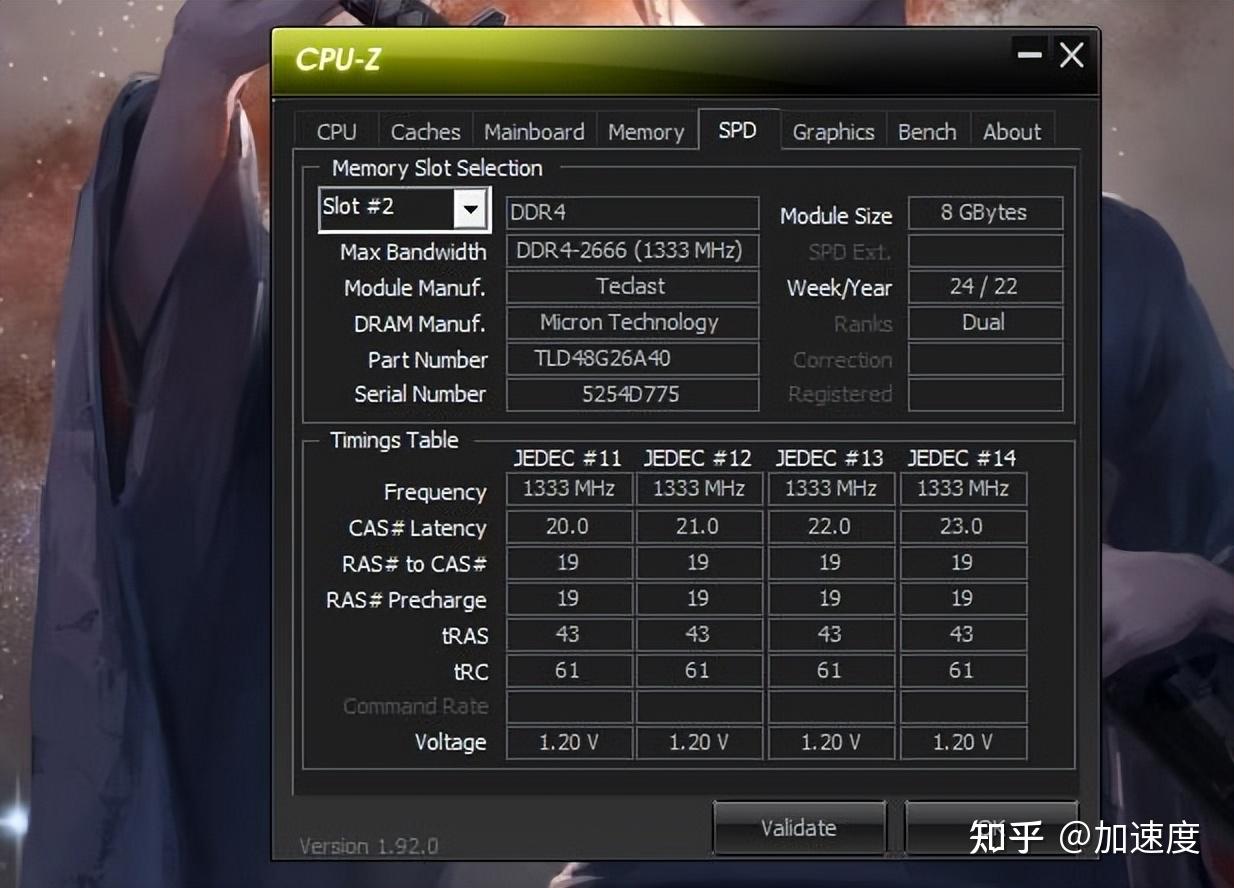Expand the Slot #2 dropdown arrow

tap(470, 210)
